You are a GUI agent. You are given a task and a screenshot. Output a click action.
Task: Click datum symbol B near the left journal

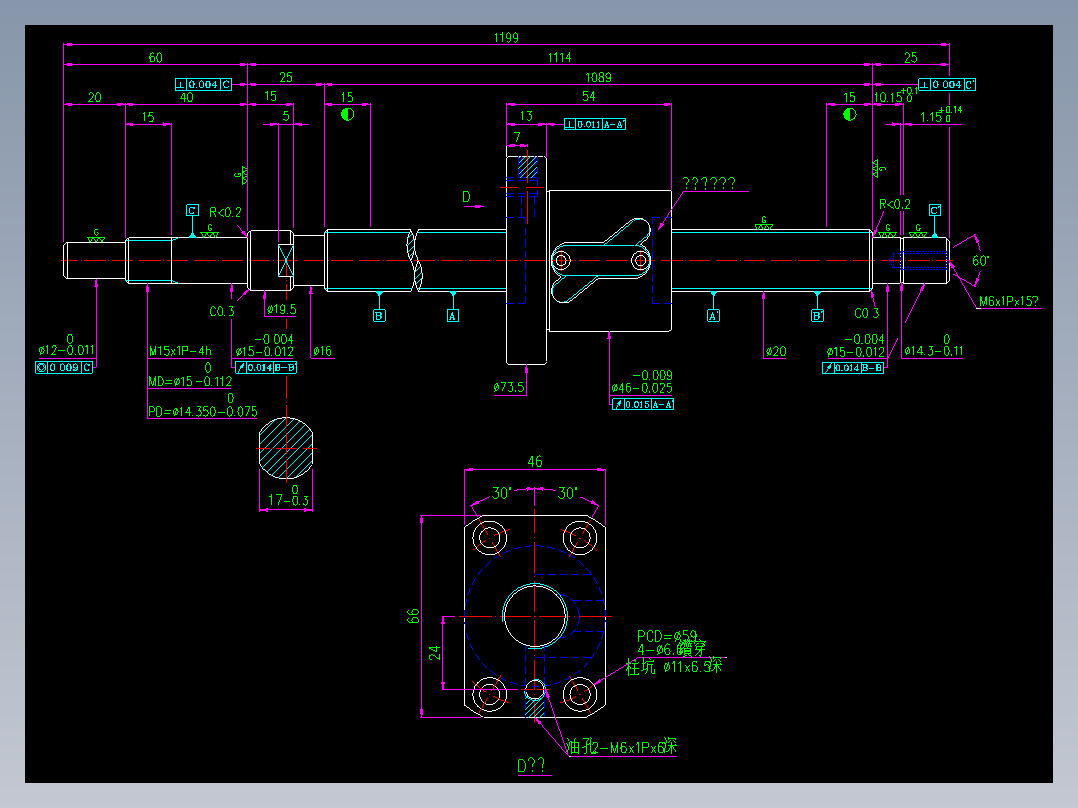click(378, 315)
